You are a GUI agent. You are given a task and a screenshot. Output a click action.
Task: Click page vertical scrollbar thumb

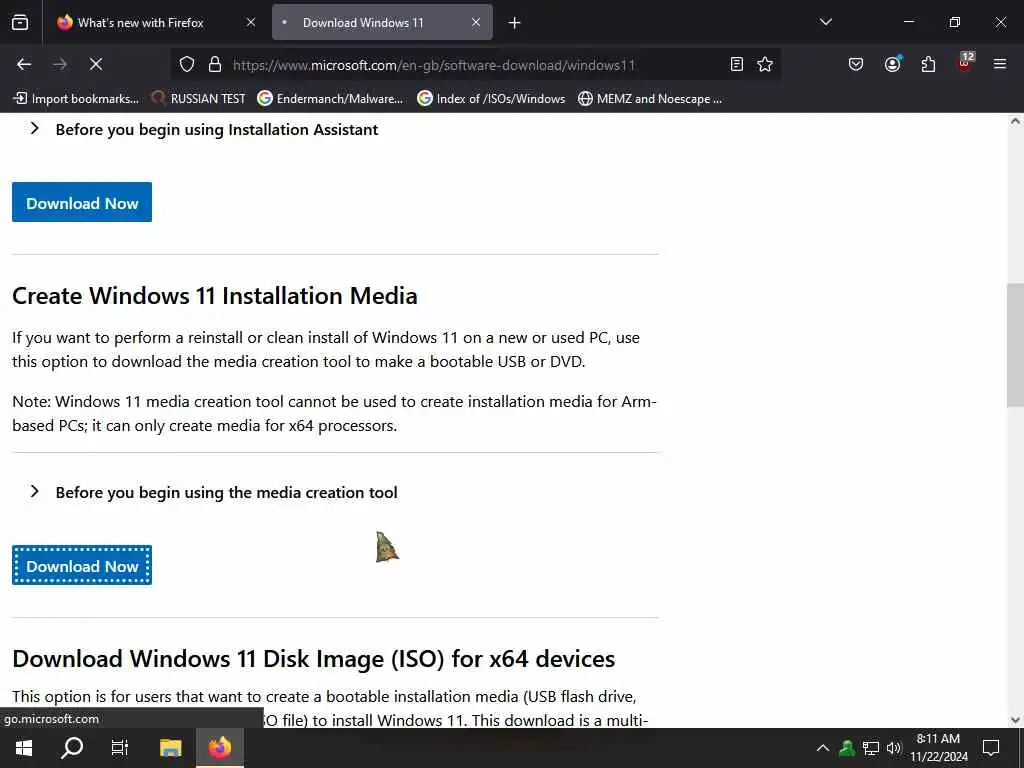(x=1015, y=345)
